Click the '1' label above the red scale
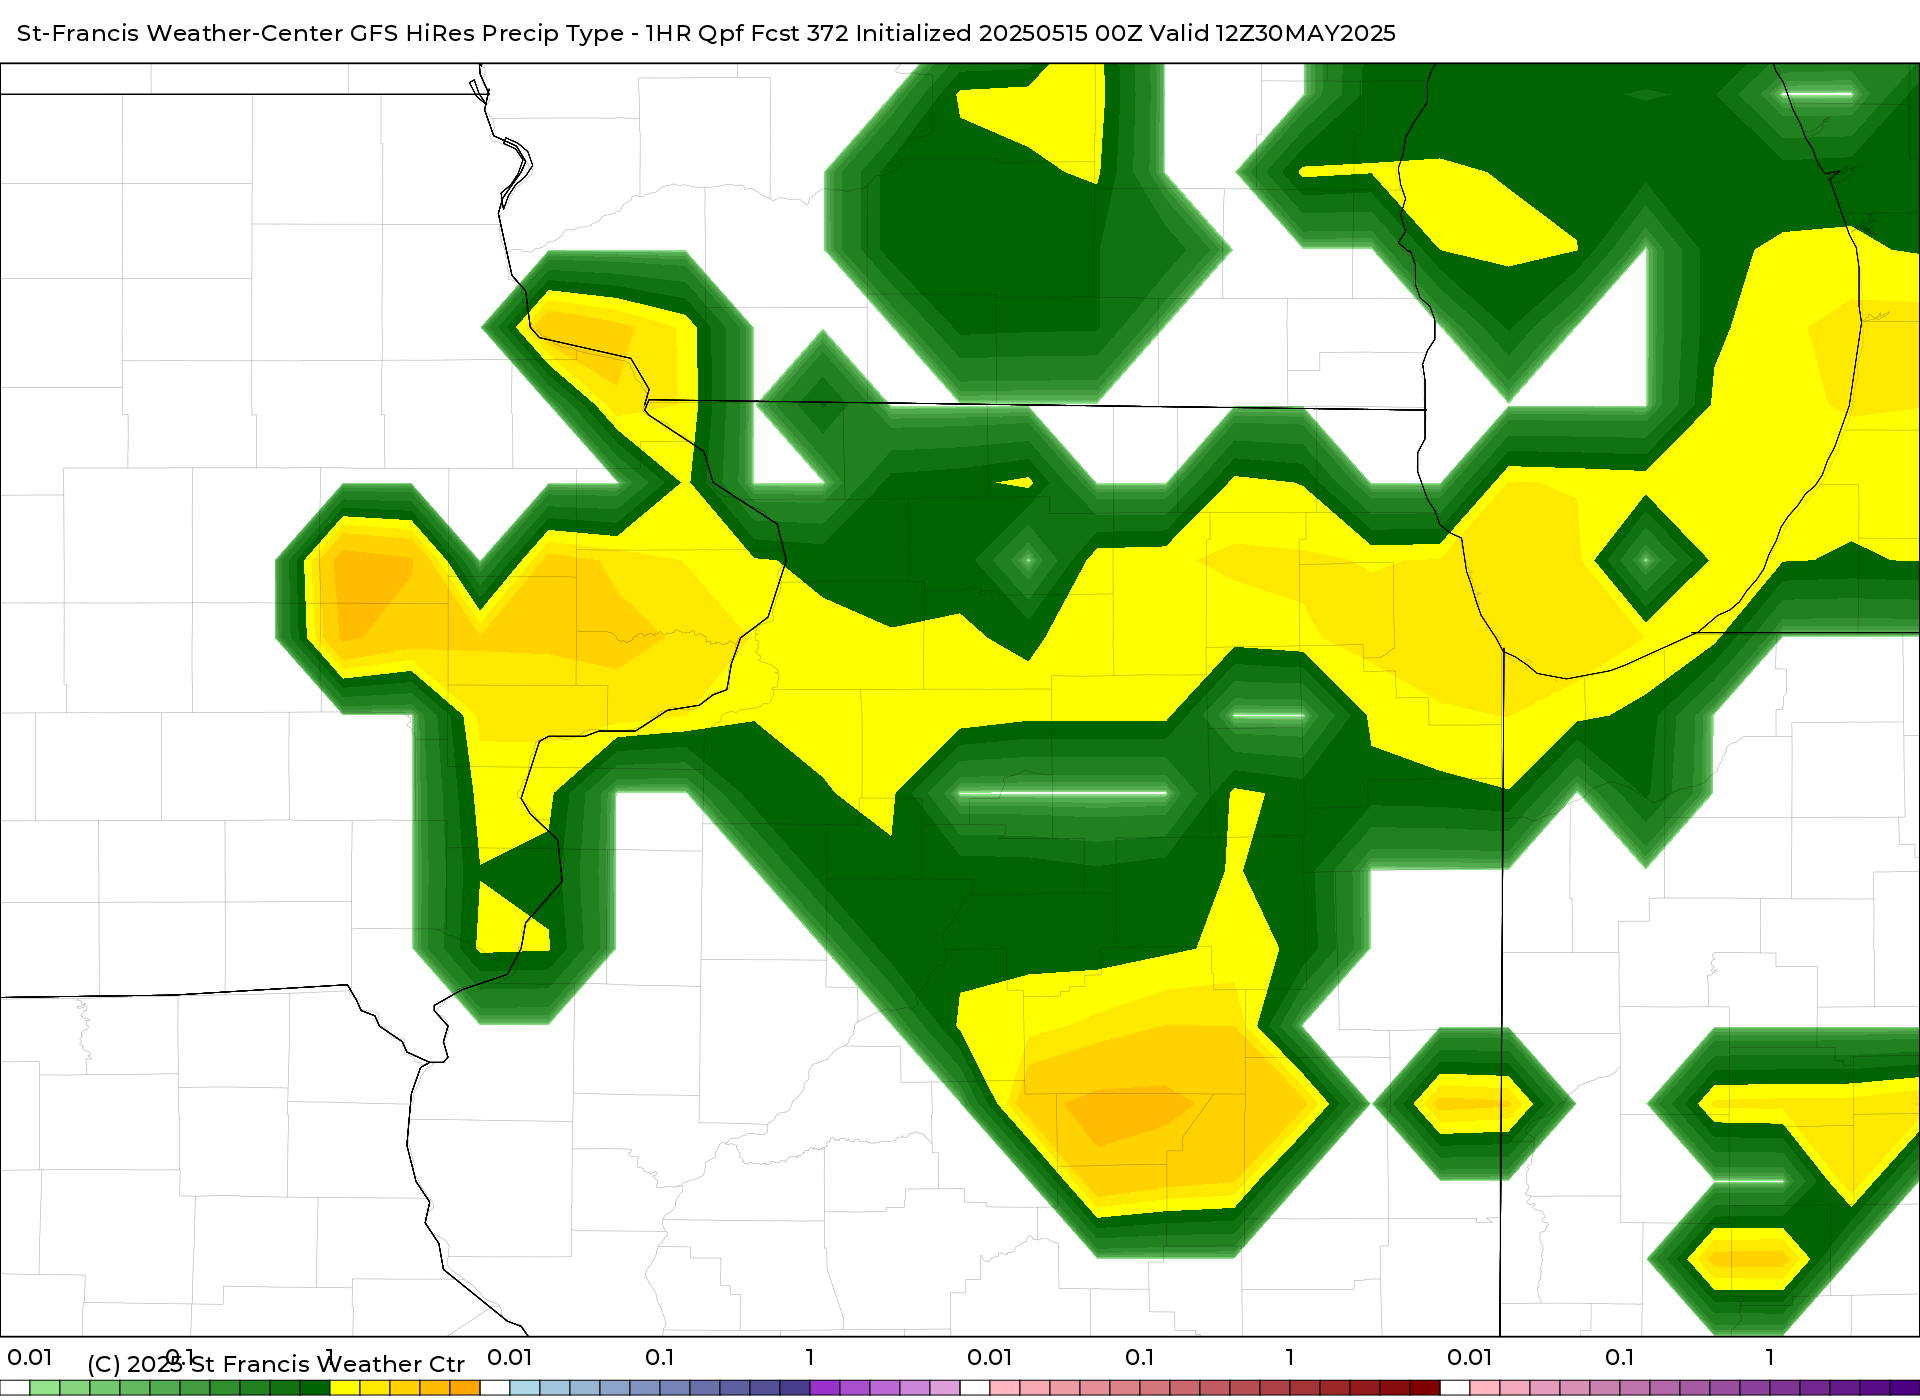The width and height of the screenshot is (1920, 1400). (1290, 1357)
